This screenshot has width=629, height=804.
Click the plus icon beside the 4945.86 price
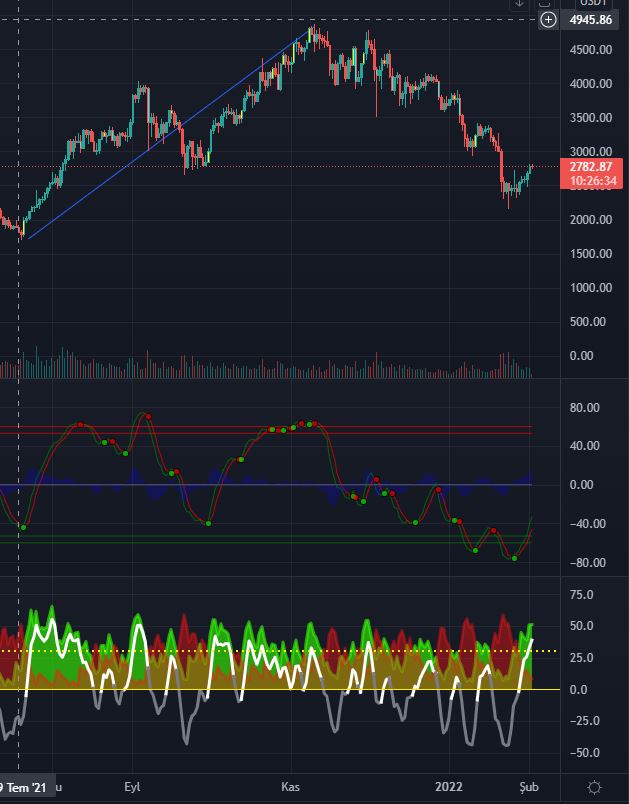tap(549, 20)
